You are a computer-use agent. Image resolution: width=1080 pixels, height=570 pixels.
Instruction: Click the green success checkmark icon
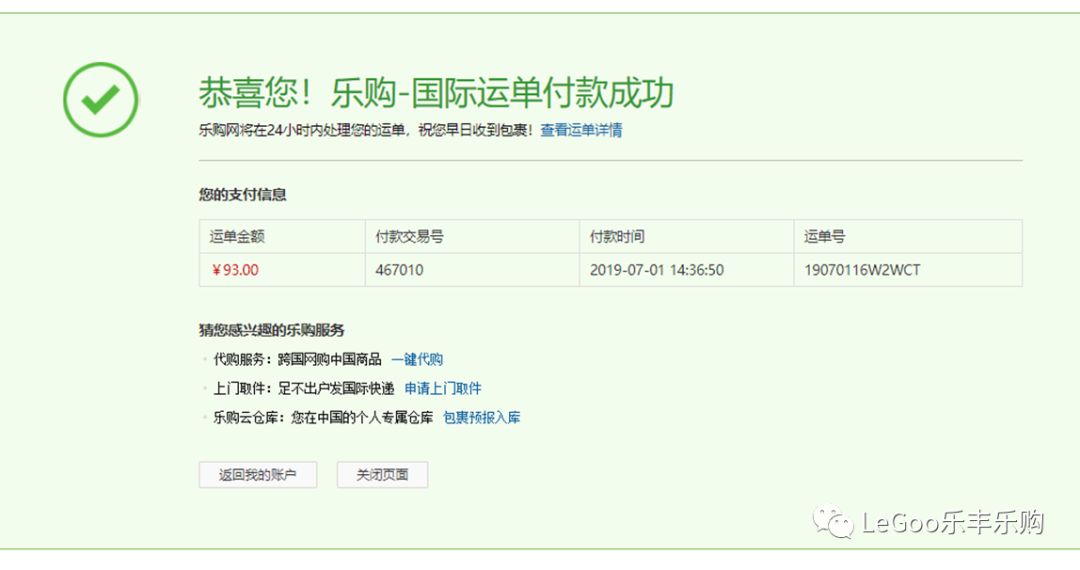pos(101,100)
